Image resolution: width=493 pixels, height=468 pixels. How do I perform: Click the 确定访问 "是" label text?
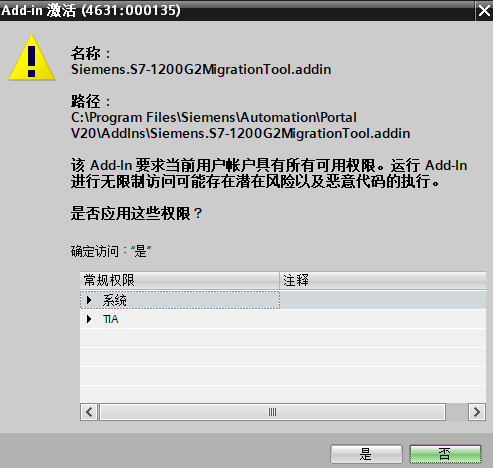point(111,251)
